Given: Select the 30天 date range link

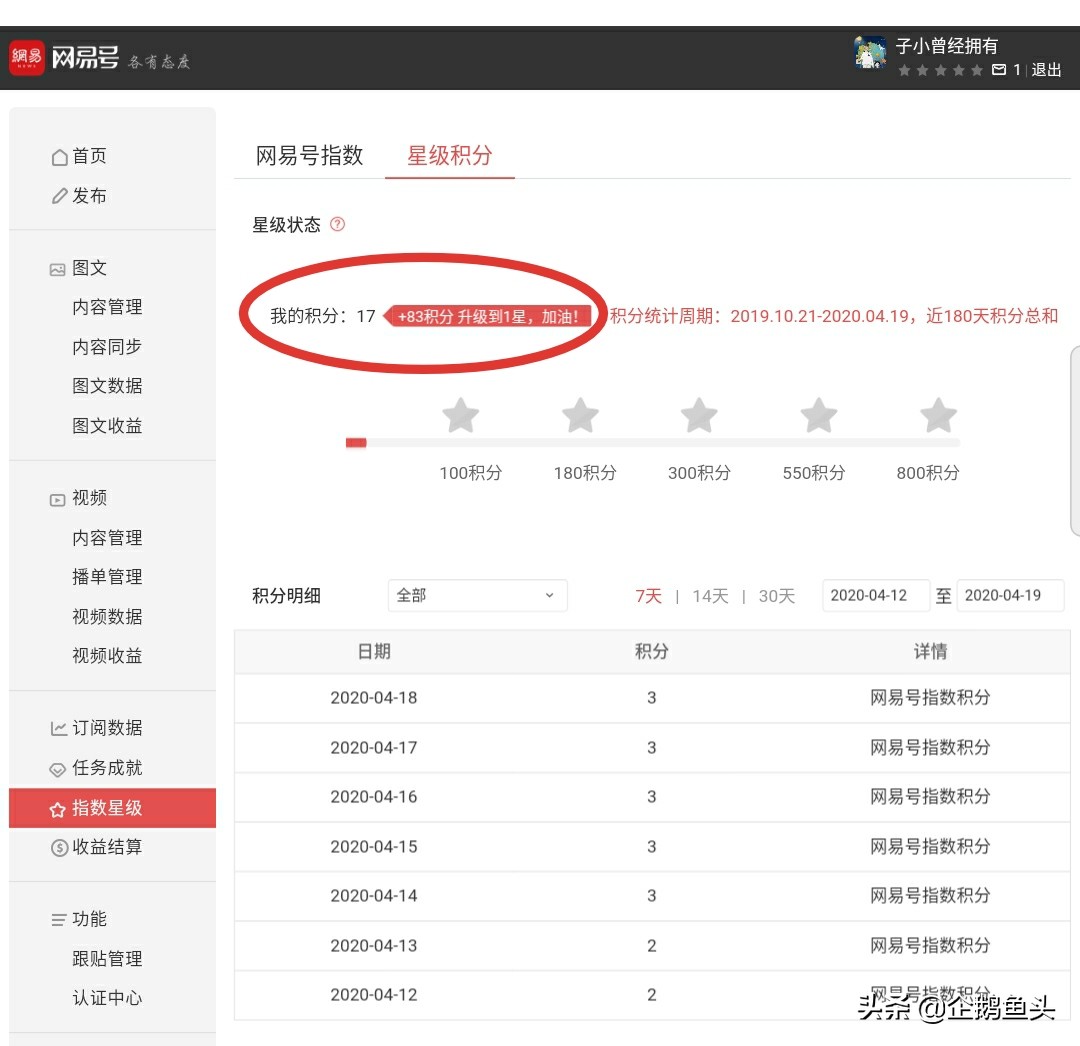Looking at the screenshot, I should [772, 595].
